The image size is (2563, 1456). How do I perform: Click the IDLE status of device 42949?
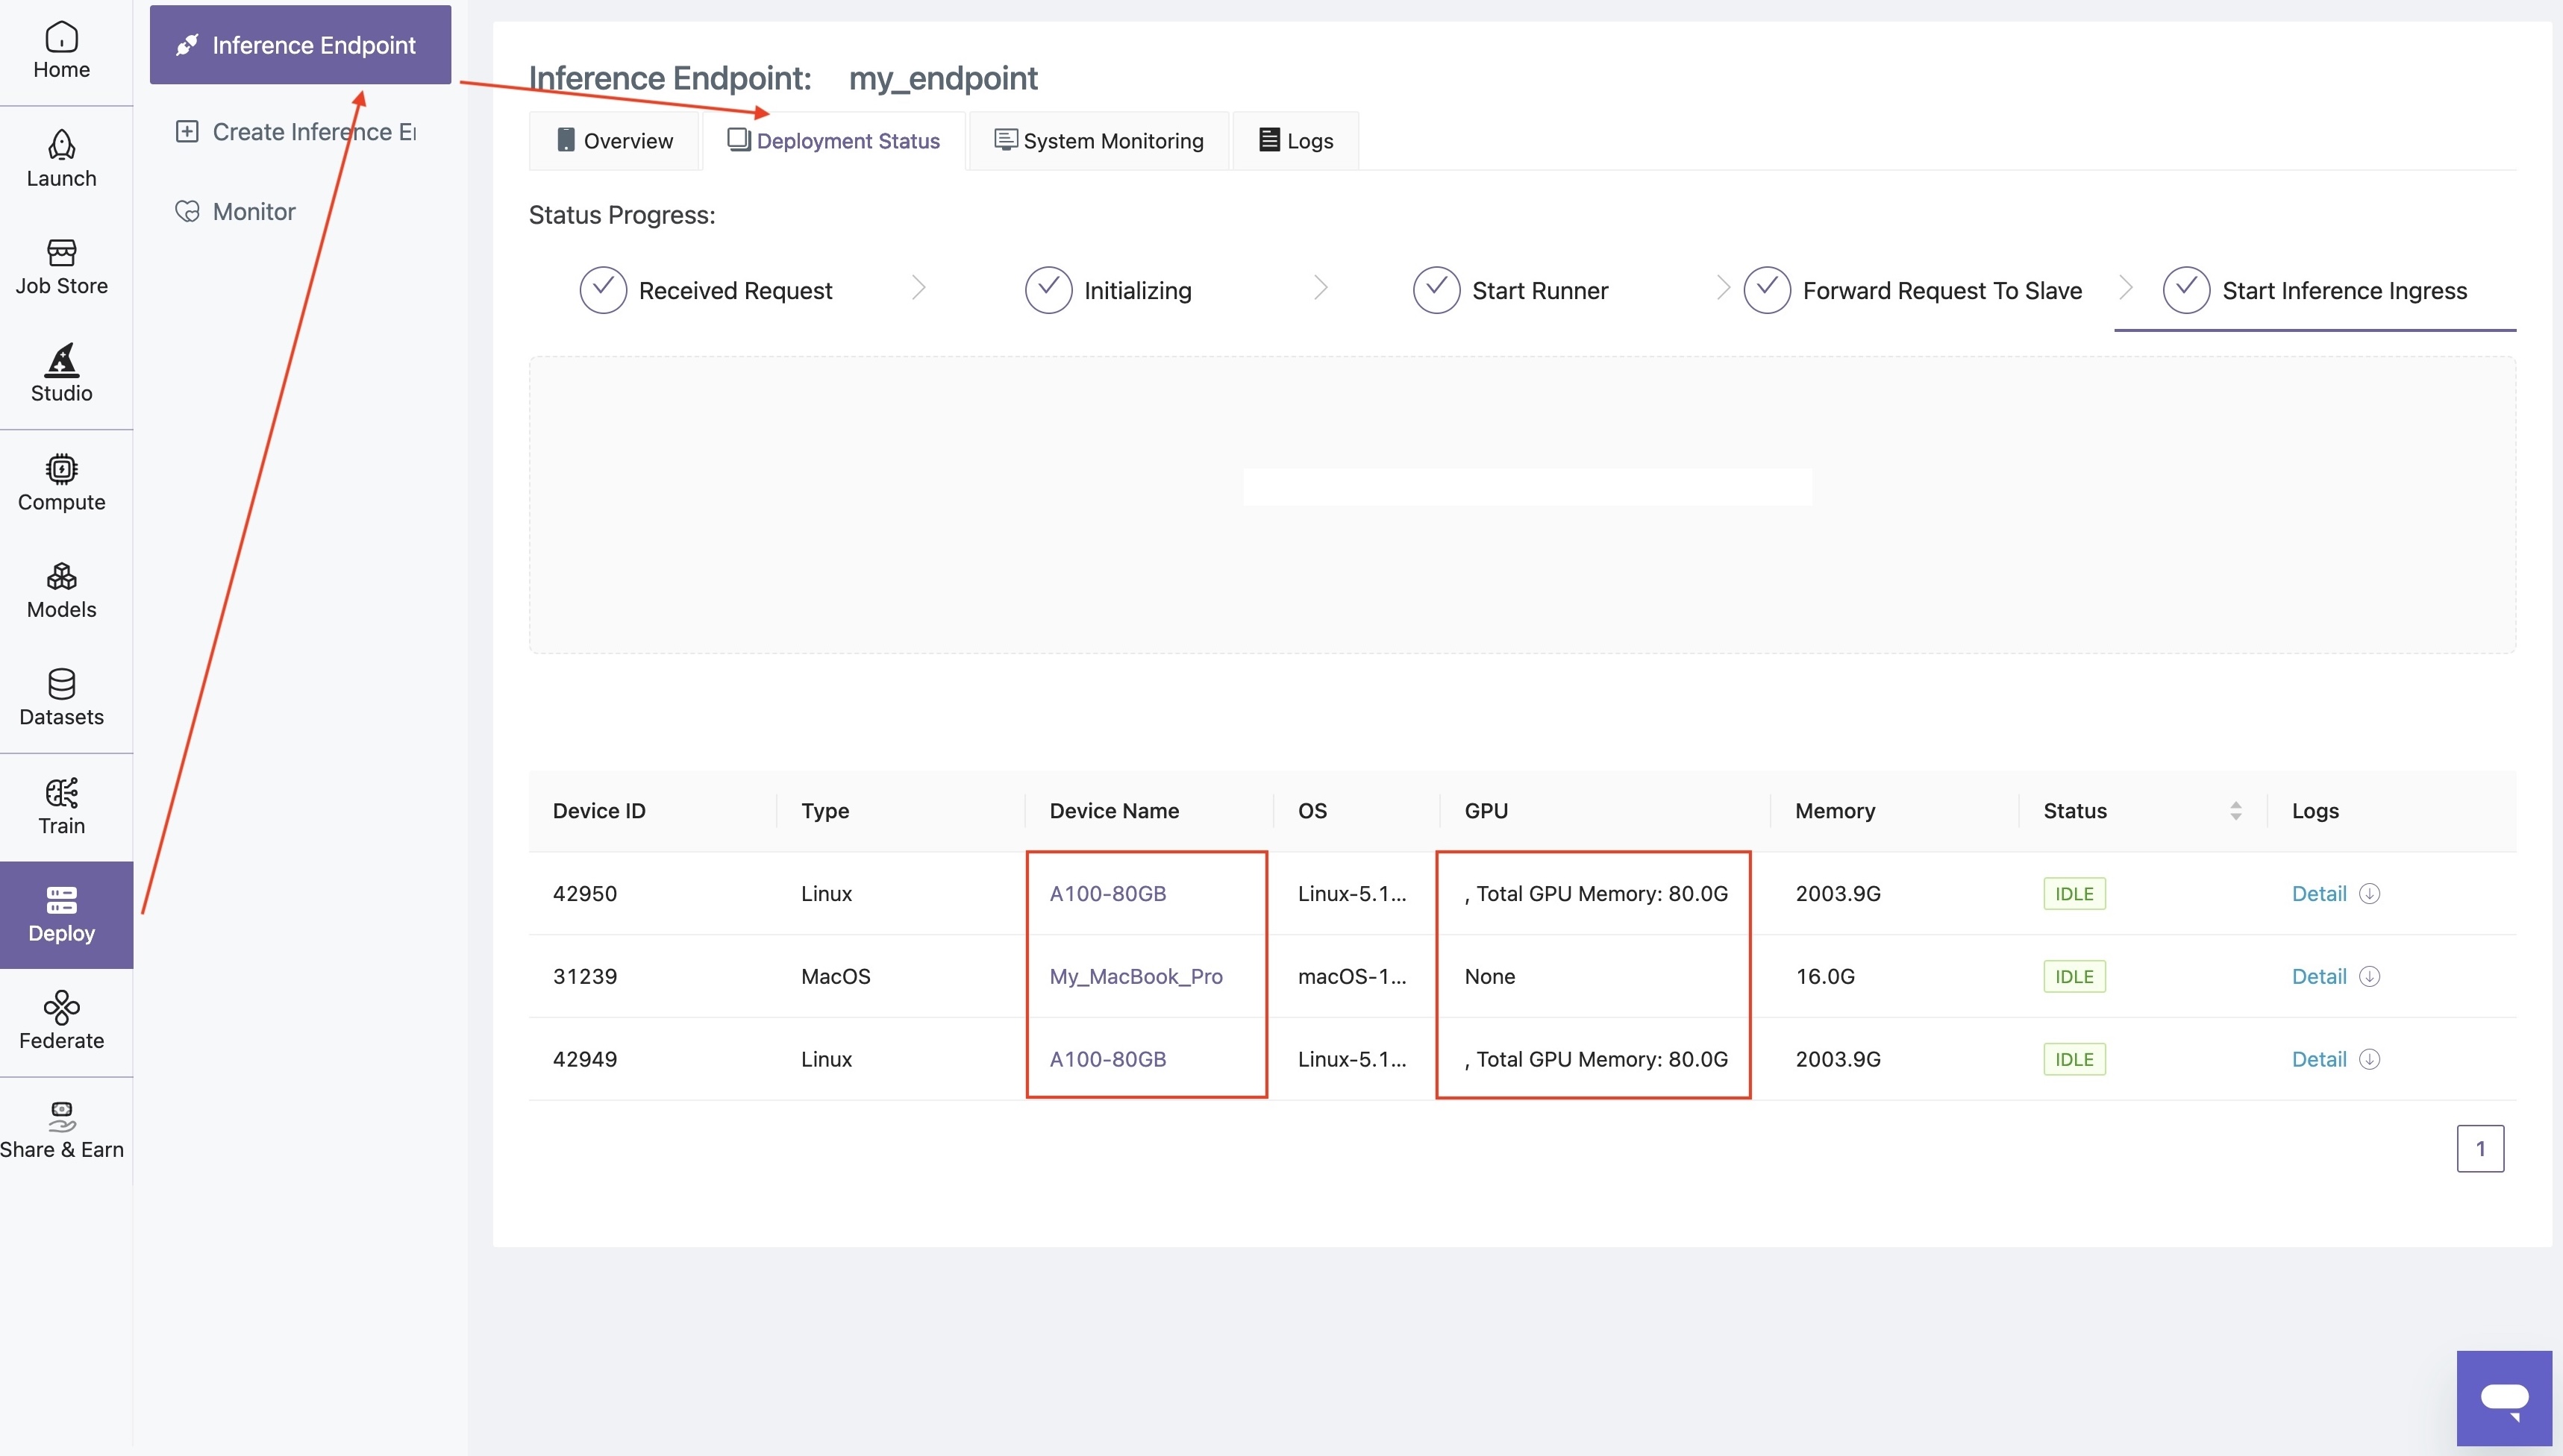pyautogui.click(x=2074, y=1059)
